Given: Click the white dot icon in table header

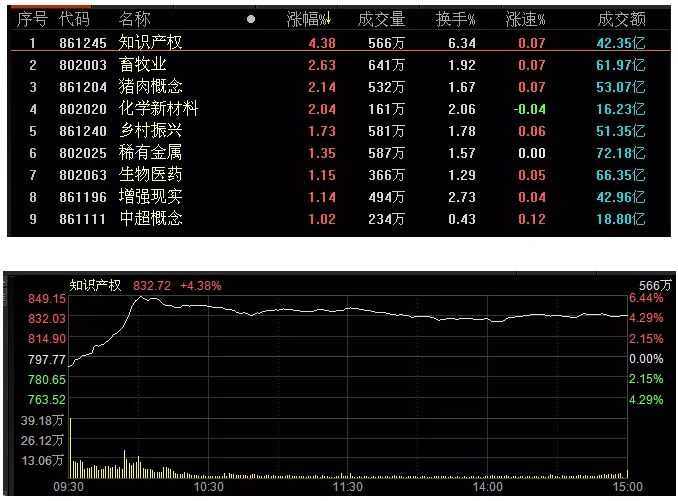Looking at the screenshot, I should tap(251, 19).
